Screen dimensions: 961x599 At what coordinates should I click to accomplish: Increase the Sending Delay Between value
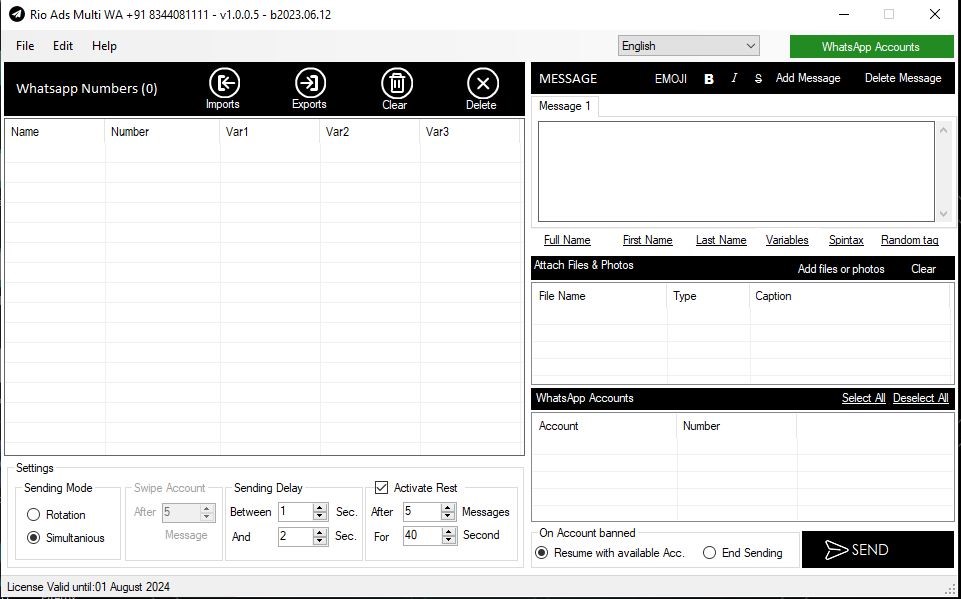click(x=320, y=508)
